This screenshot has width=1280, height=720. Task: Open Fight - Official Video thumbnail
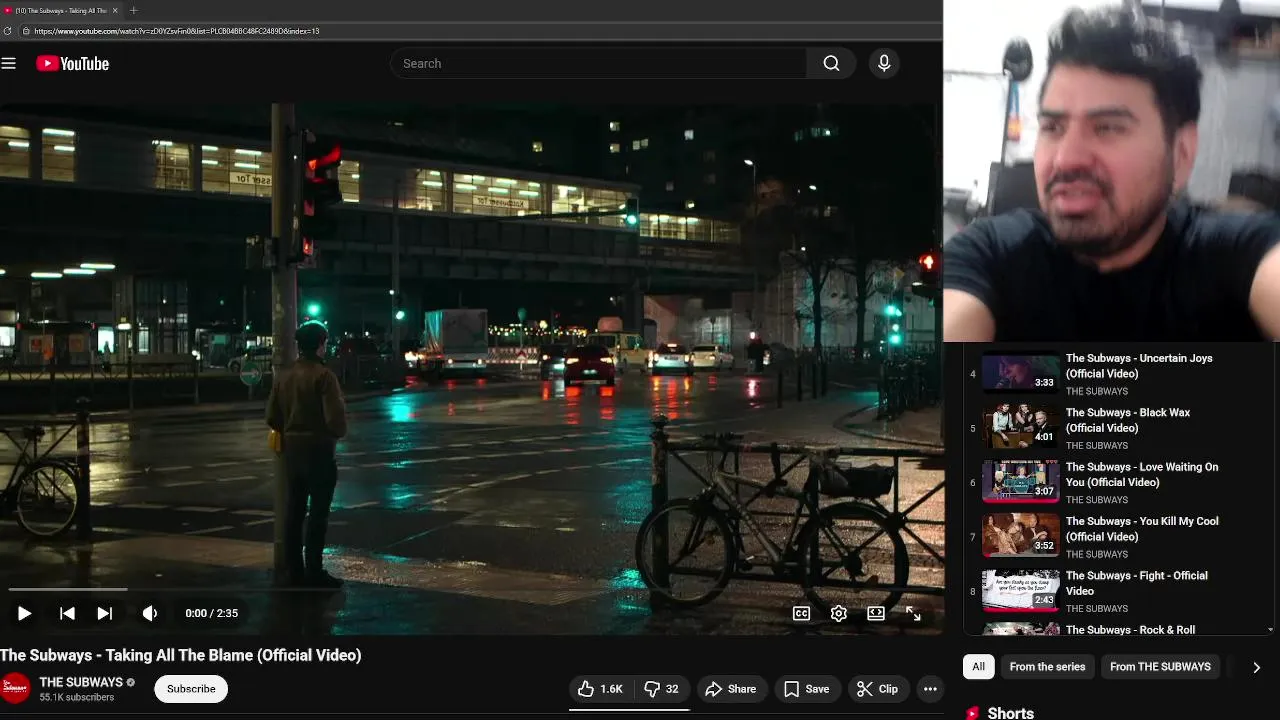click(1020, 589)
